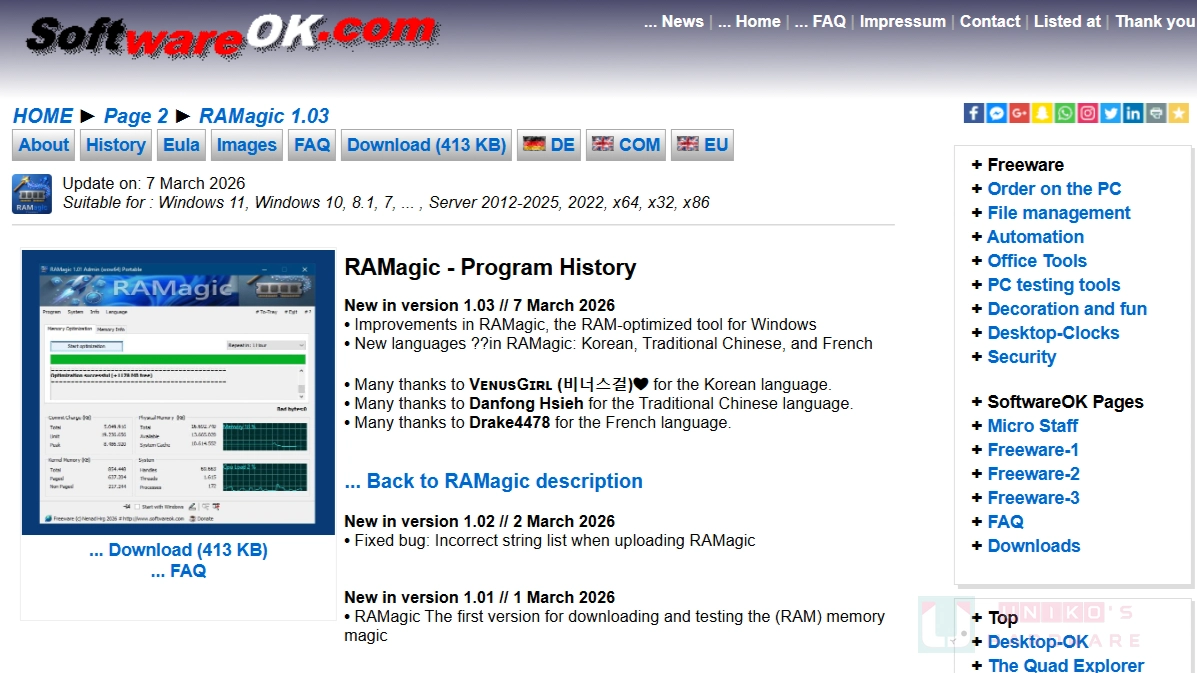
Task: Open the Freeware-1 page
Action: click(1033, 450)
